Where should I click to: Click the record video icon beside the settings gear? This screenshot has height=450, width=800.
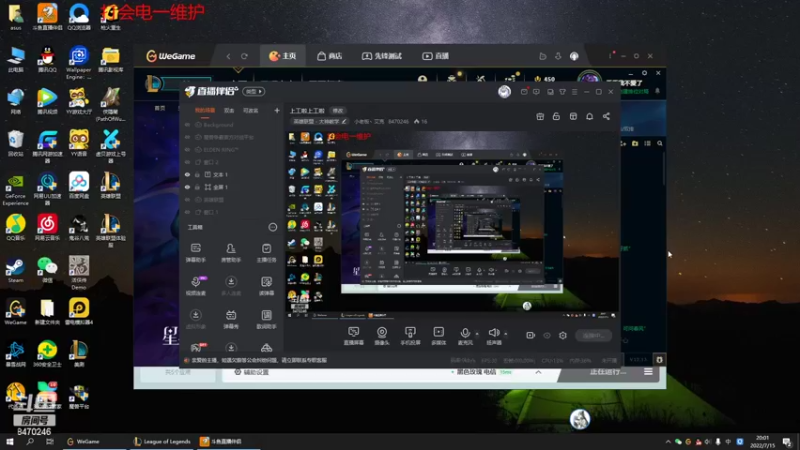(531, 335)
